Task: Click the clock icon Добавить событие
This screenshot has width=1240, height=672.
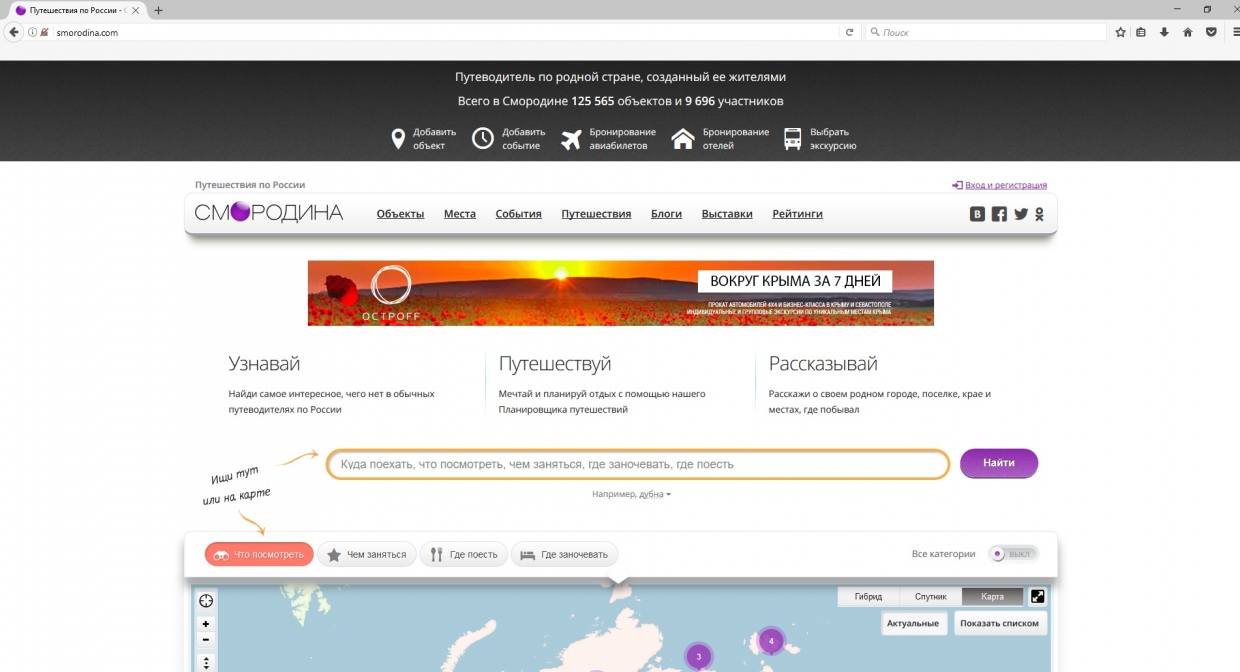Action: tap(483, 139)
